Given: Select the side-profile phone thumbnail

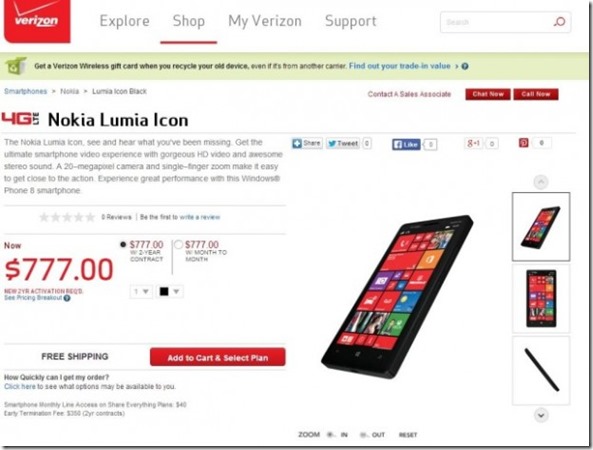Looking at the screenshot, I should (541, 371).
